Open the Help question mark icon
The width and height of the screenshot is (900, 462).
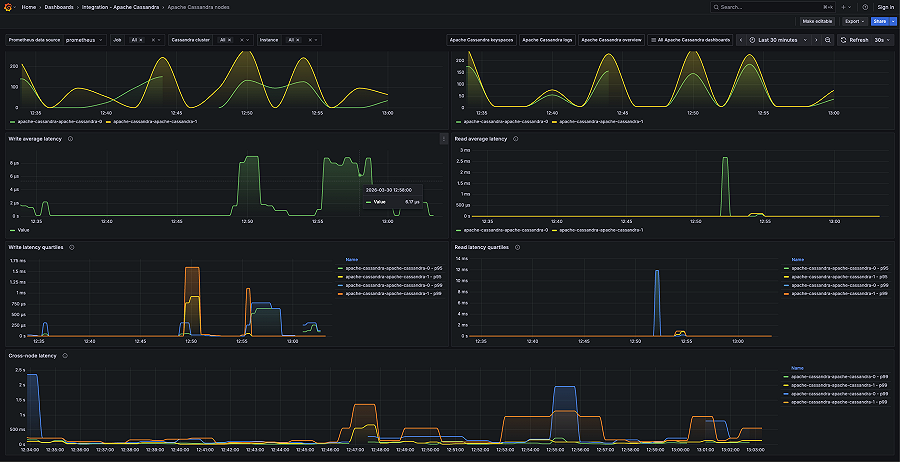(x=865, y=7)
